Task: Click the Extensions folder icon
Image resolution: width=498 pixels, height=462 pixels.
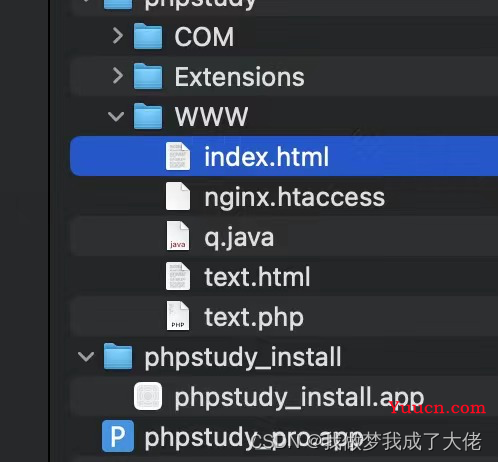Action: [x=148, y=76]
